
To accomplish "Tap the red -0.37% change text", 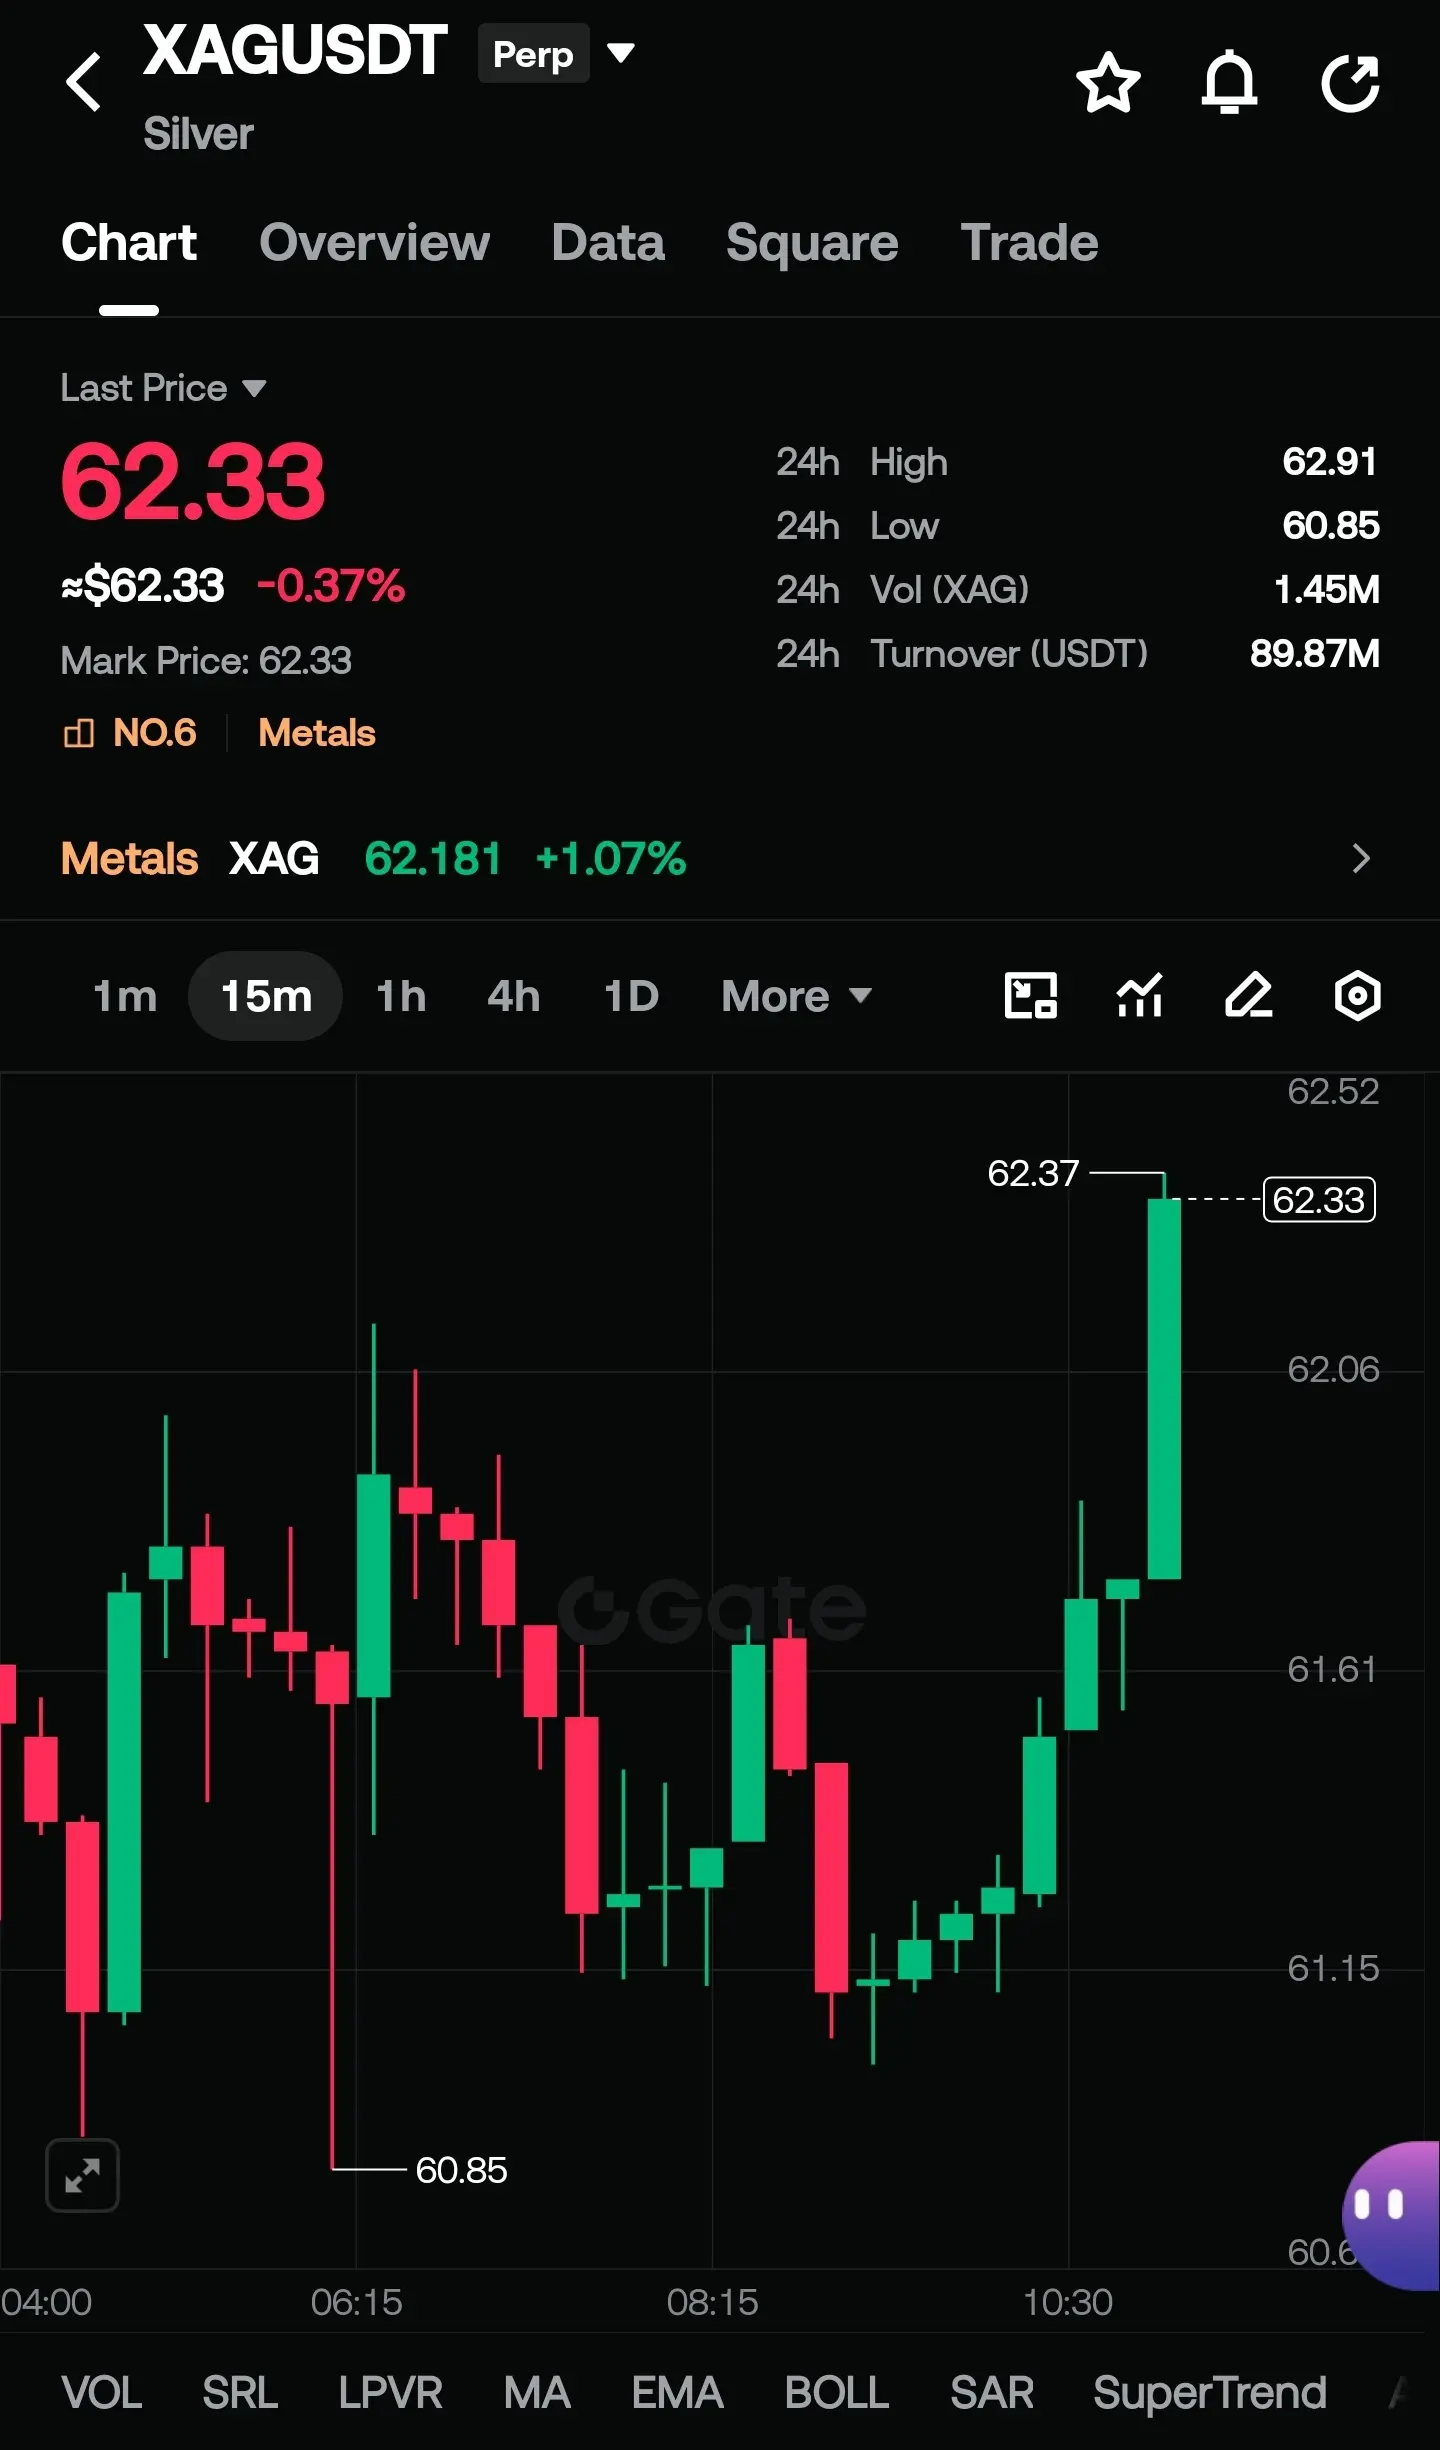I will 331,585.
